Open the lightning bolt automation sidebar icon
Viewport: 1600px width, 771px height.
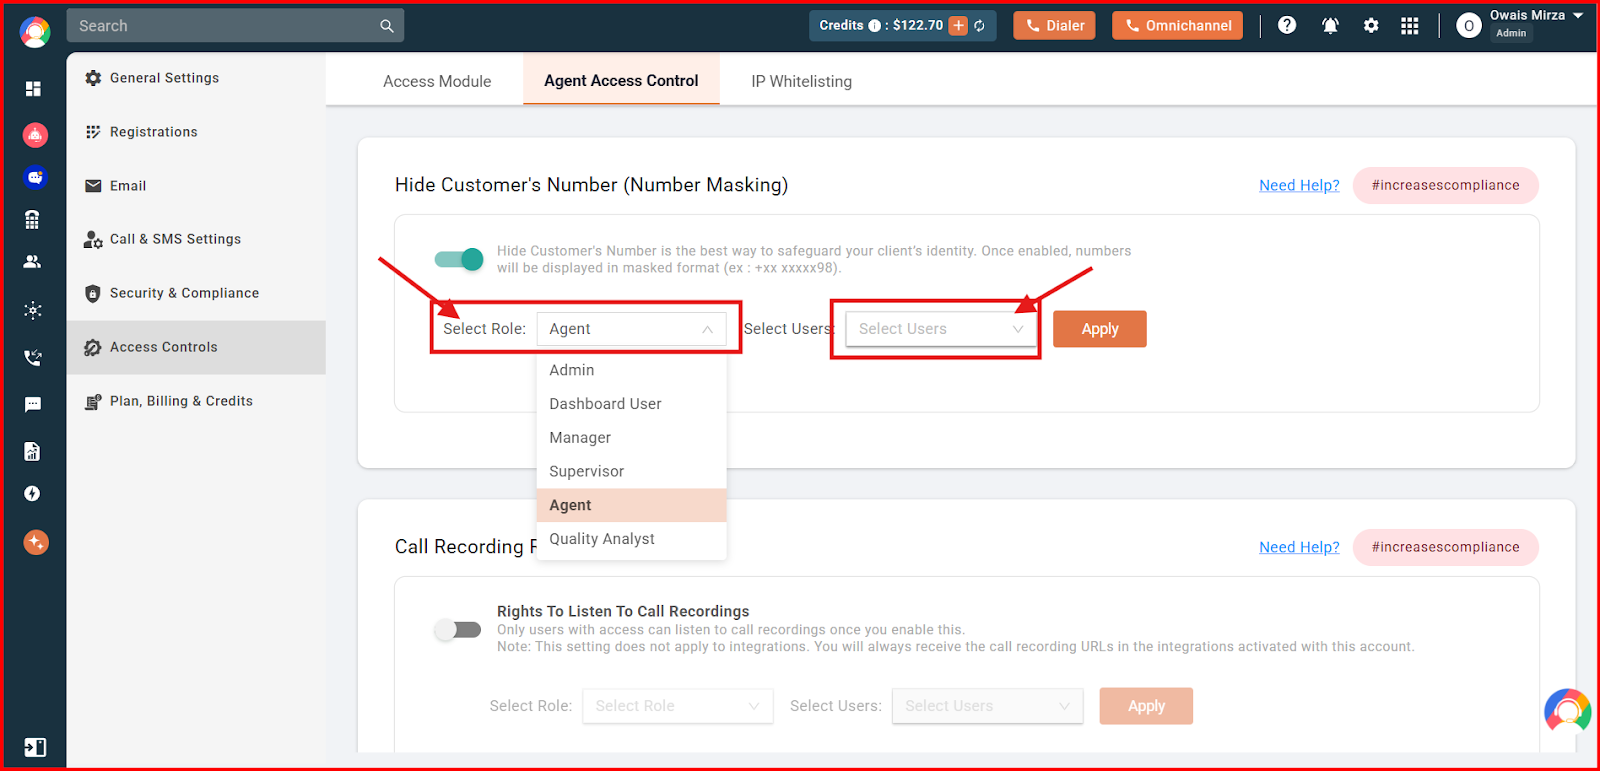33,494
